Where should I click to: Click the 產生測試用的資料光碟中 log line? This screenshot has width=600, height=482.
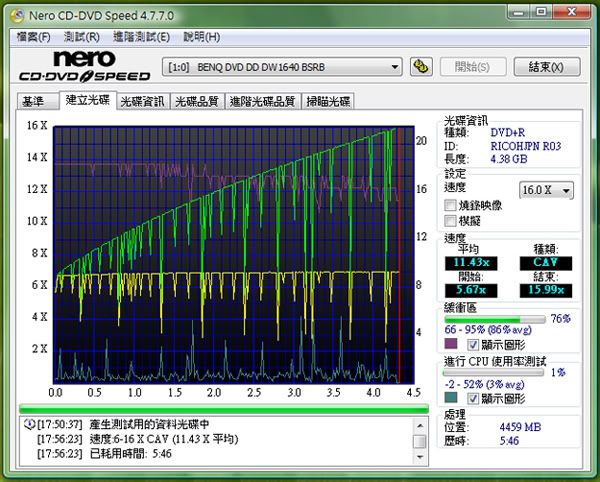point(149,424)
